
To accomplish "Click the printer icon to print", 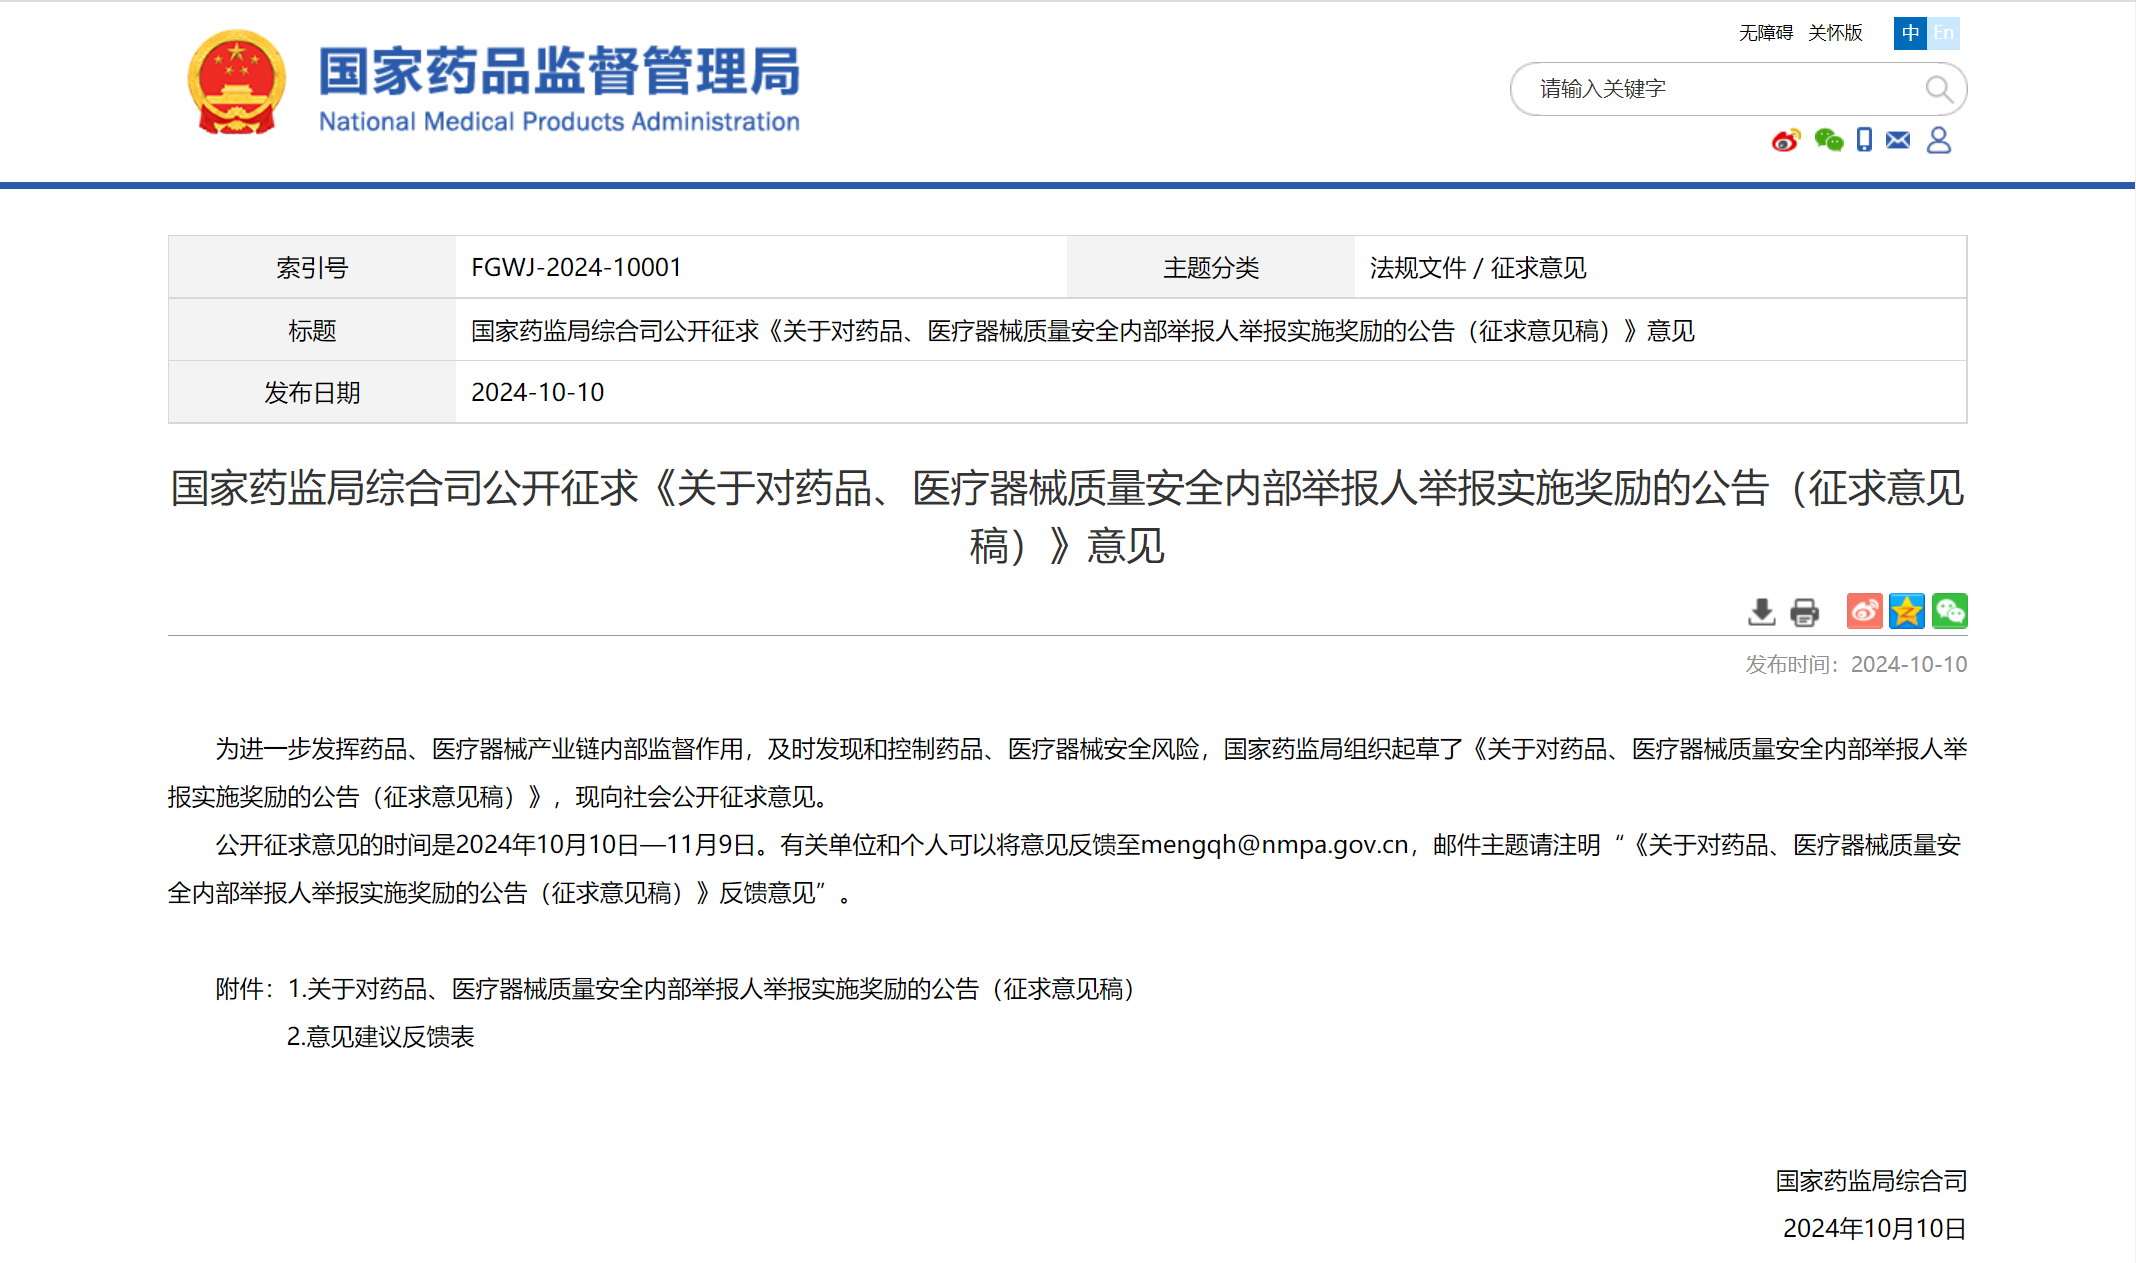I will [1804, 612].
